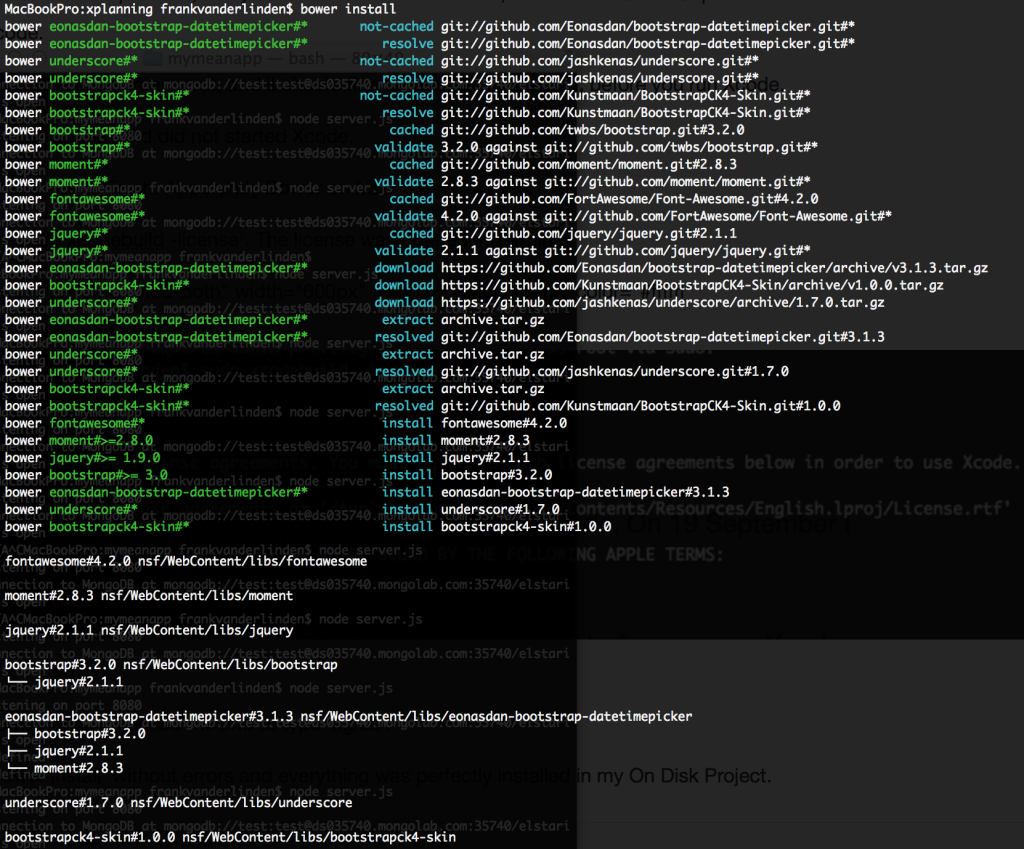Screen dimensions: 1024x849
Task: Click the green "jquery#>= 1.9.0" text
Action: pyautogui.click(x=104, y=458)
